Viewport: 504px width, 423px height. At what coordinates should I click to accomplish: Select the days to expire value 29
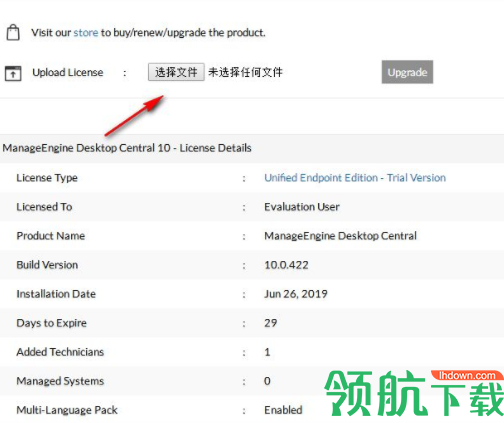pos(271,323)
